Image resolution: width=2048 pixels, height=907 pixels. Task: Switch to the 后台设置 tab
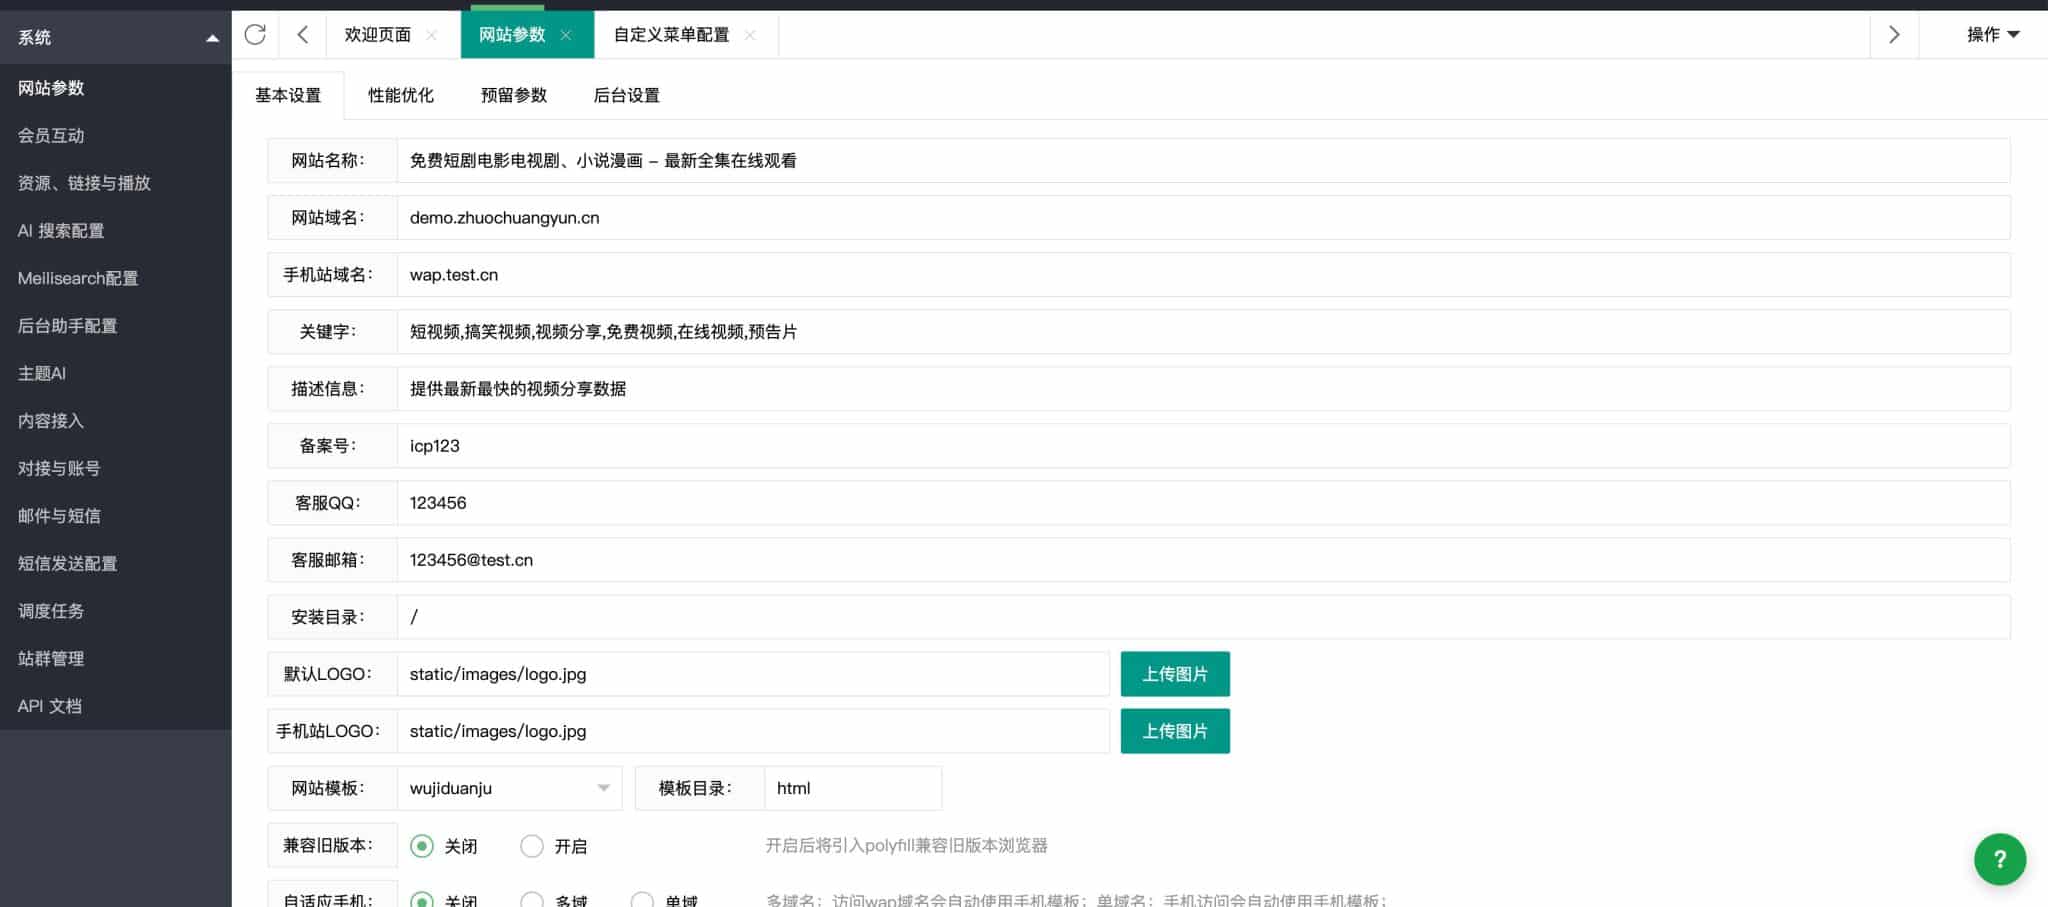pyautogui.click(x=627, y=95)
